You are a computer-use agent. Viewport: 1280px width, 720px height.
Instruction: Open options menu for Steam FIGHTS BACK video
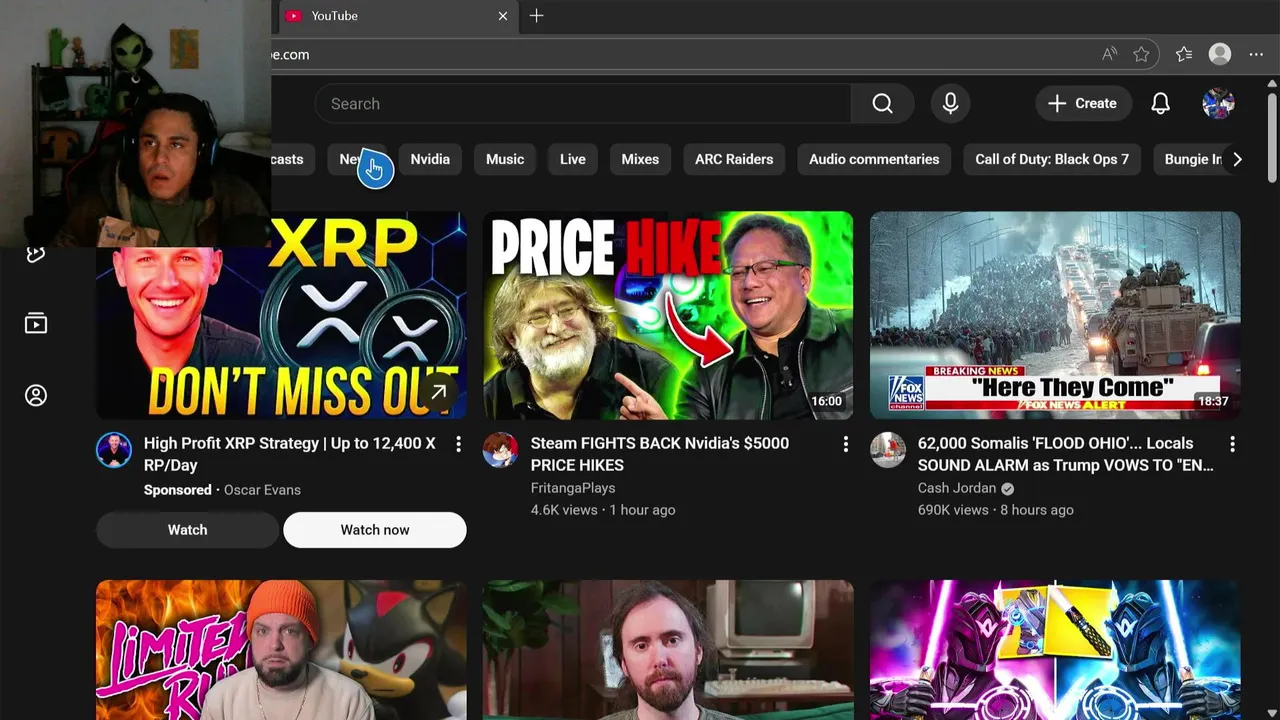tap(845, 444)
